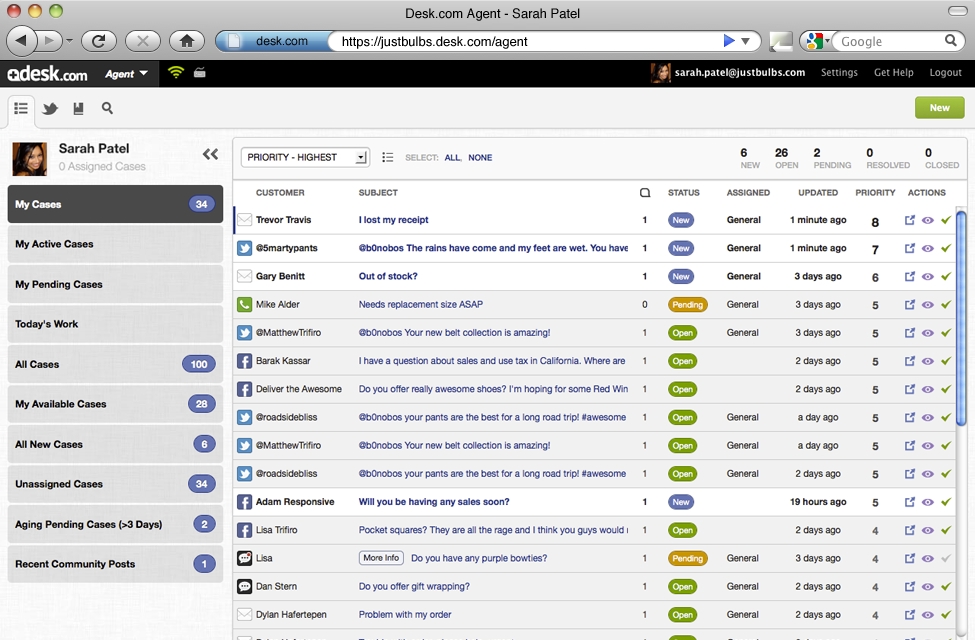This screenshot has width=975, height=640.
Task: Click chat icon for Lisa case
Action: (x=244, y=558)
